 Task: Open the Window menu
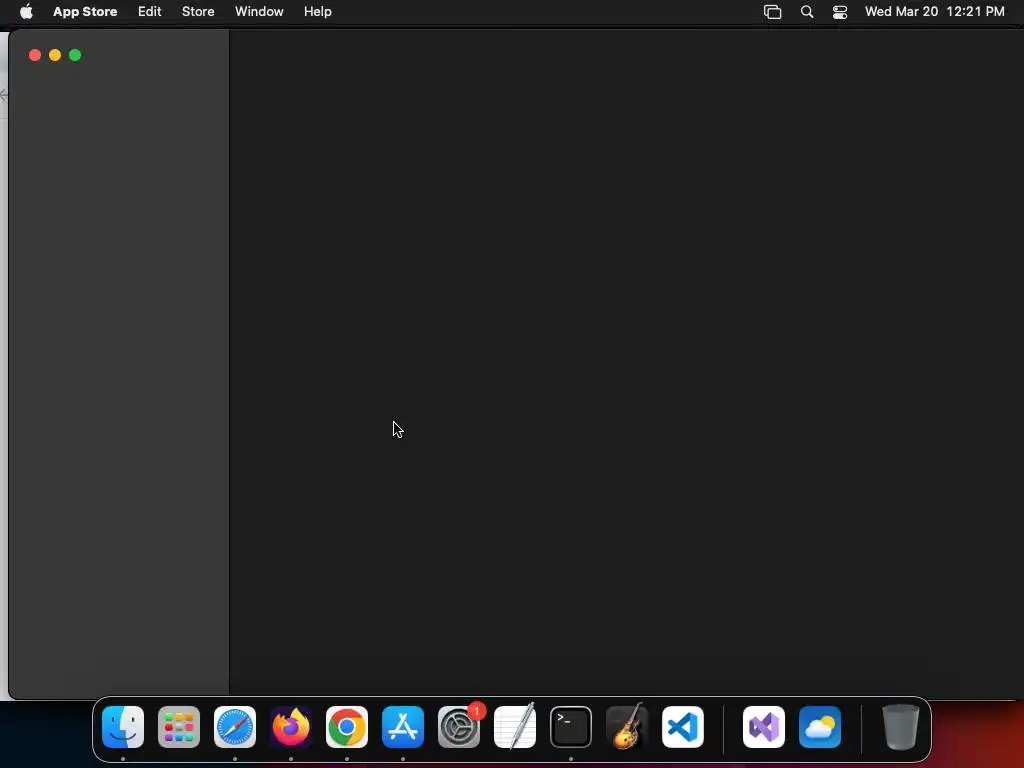tap(259, 11)
